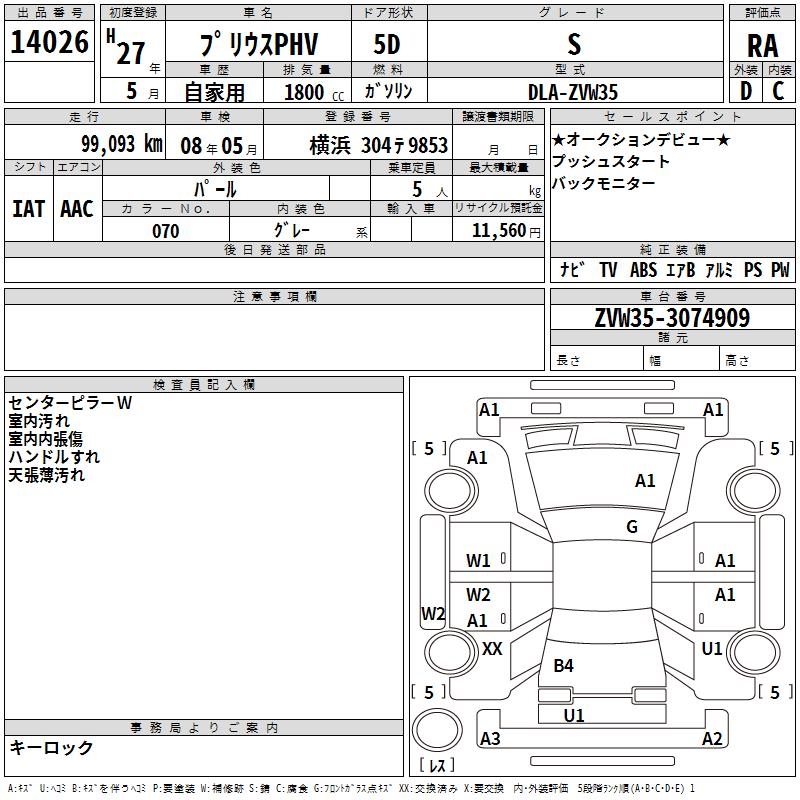Select model code DLA-ZVW35
The image size is (800, 800).
(x=573, y=92)
